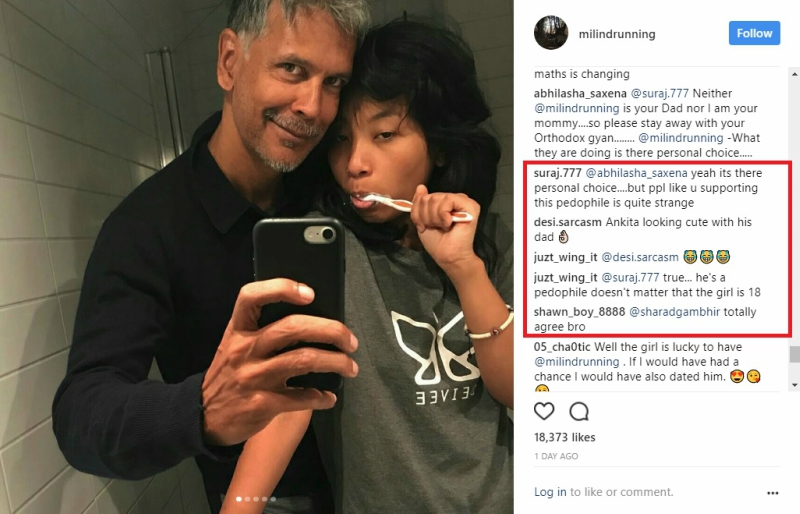Click the comments scrollbar thumb
This screenshot has width=800, height=514.
click(x=795, y=354)
